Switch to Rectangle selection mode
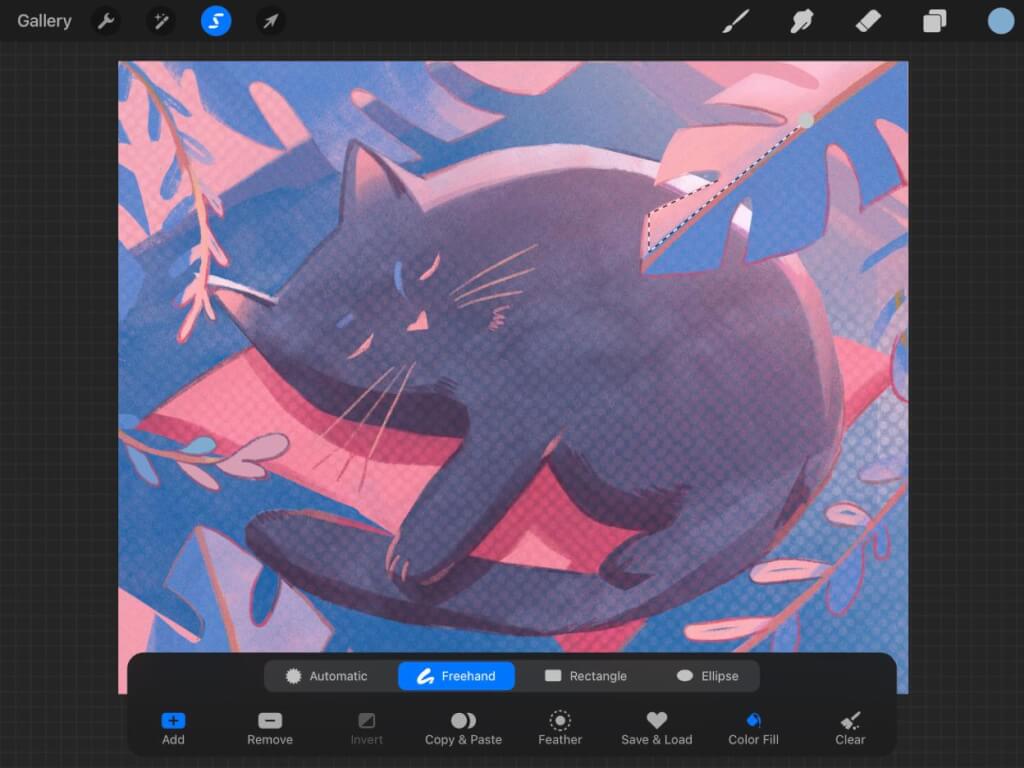The height and width of the screenshot is (768, 1024). click(586, 676)
